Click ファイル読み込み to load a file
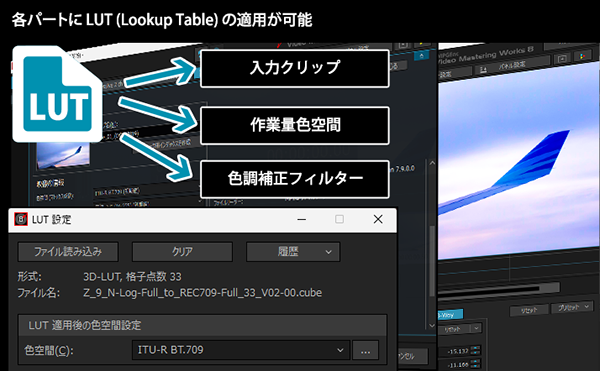Image resolution: width=600 pixels, height=371 pixels. click(x=68, y=252)
